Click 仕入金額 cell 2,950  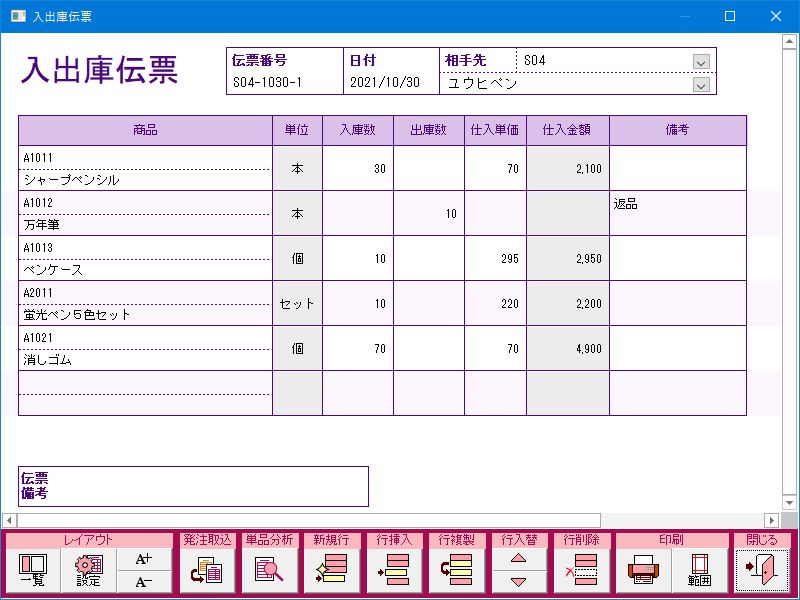[x=567, y=258]
